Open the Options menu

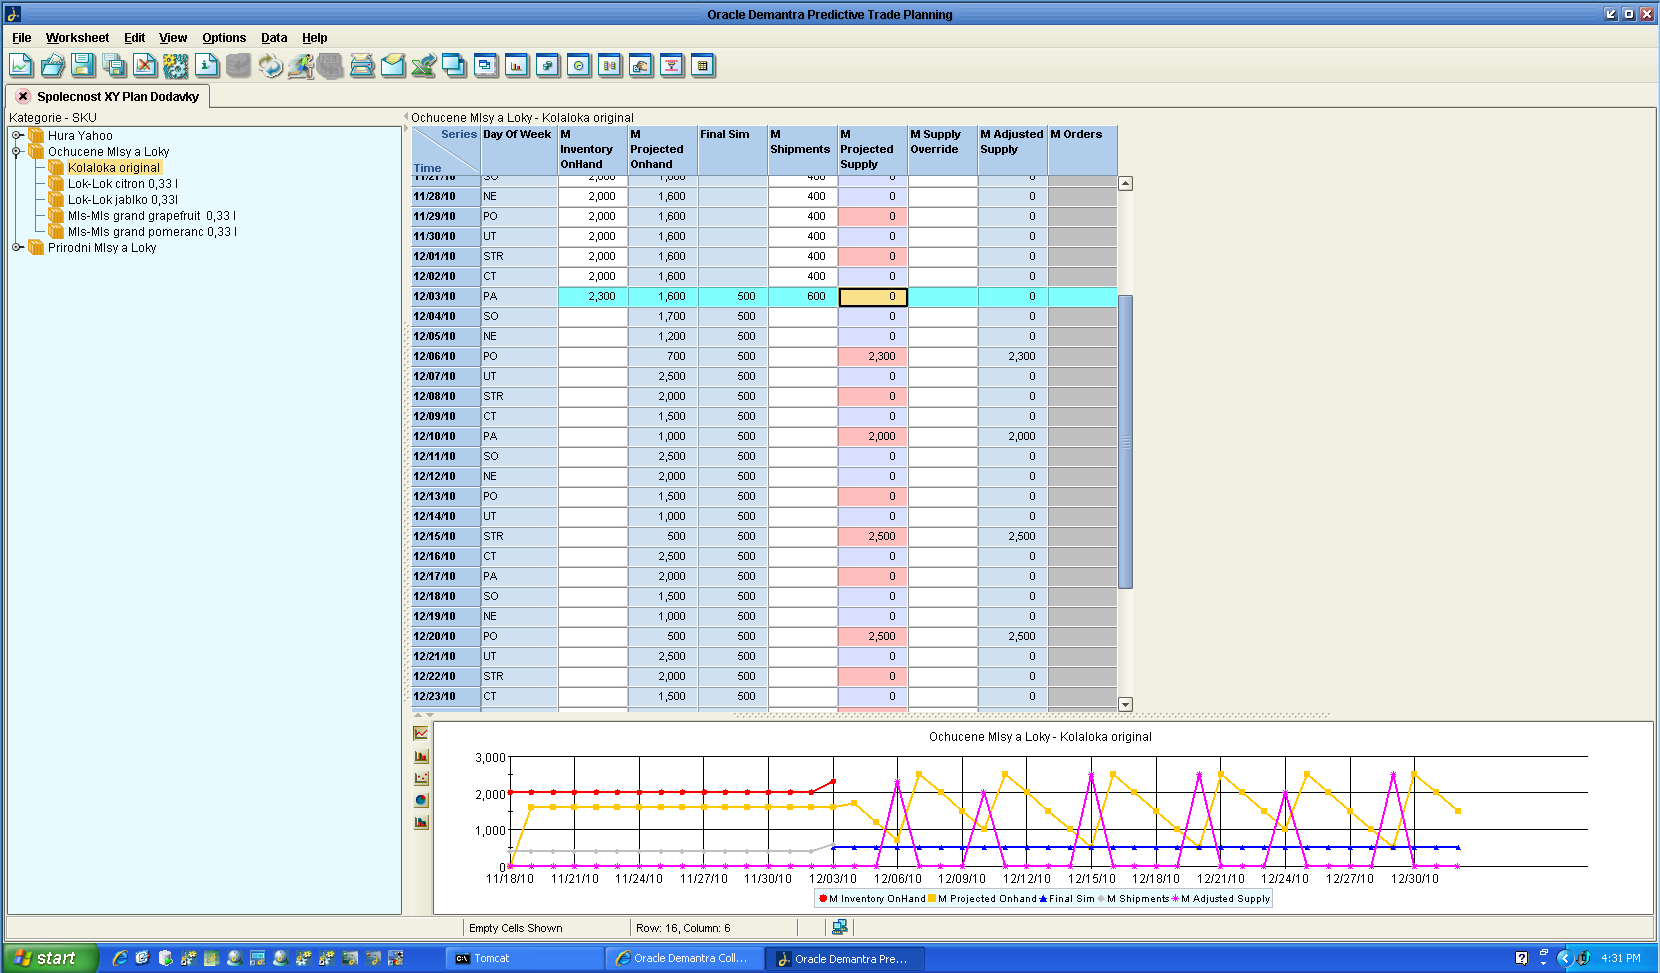[x=224, y=38]
